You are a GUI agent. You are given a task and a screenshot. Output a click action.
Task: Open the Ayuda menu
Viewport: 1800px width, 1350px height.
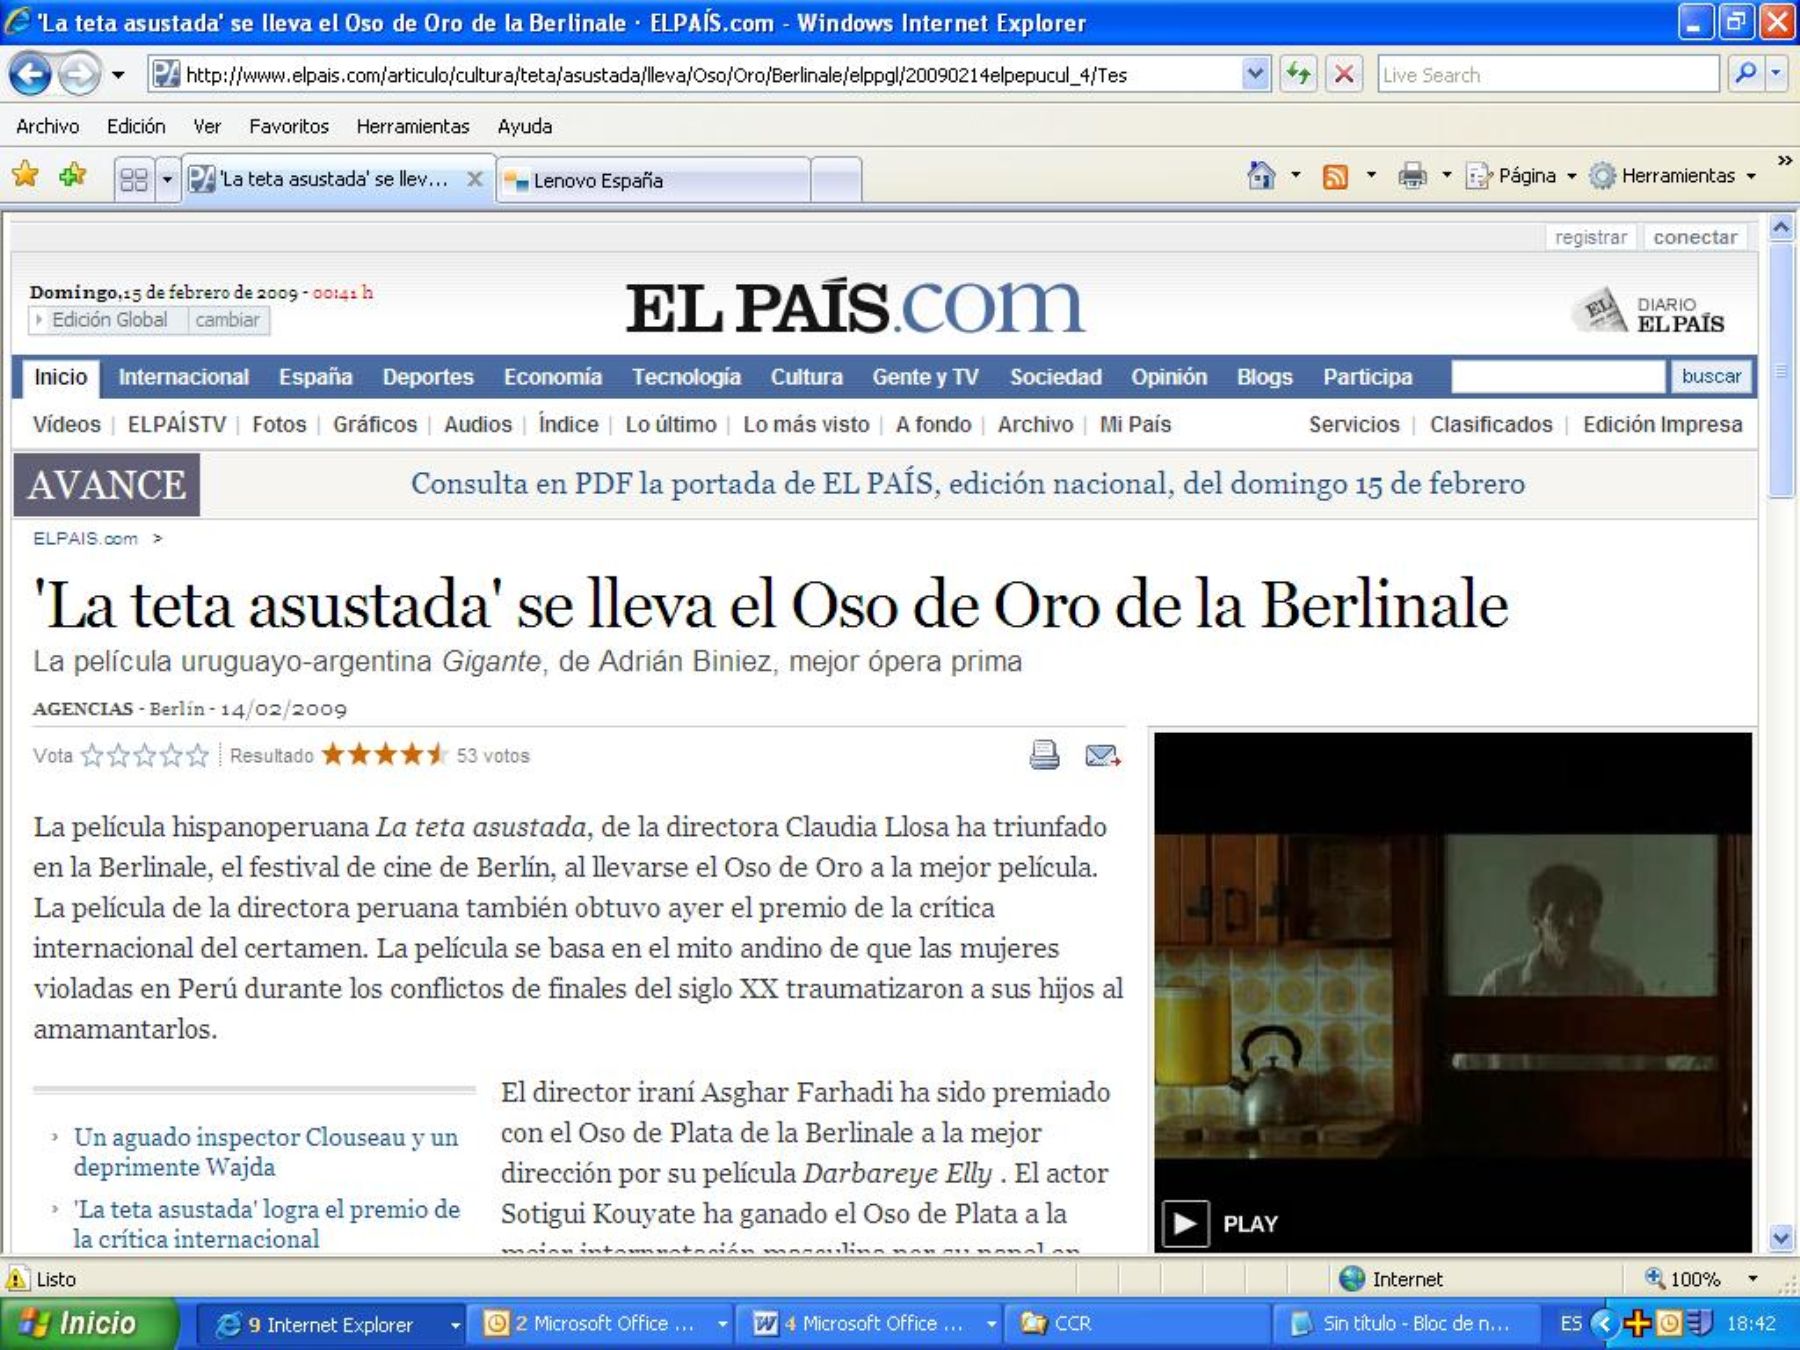click(525, 126)
